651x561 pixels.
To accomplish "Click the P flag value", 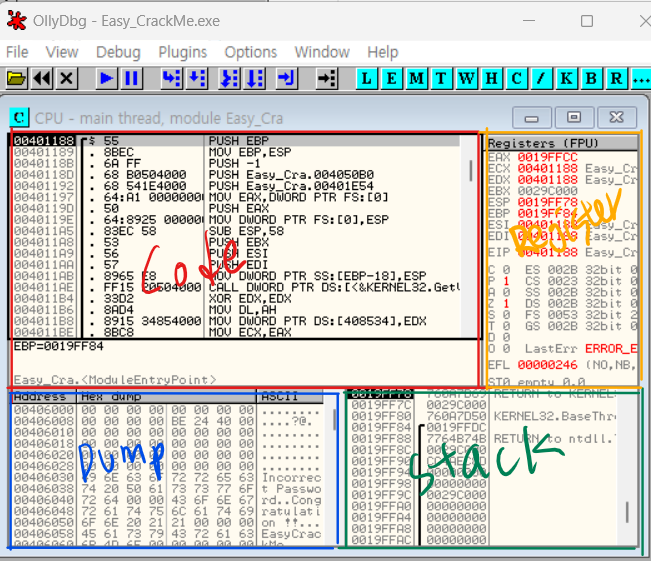I will [x=506, y=281].
